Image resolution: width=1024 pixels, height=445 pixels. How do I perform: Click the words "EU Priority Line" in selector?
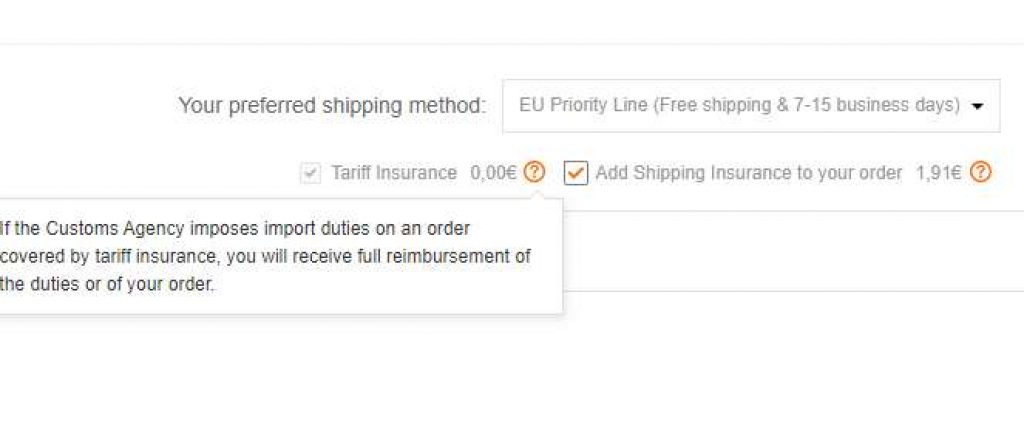coord(583,106)
